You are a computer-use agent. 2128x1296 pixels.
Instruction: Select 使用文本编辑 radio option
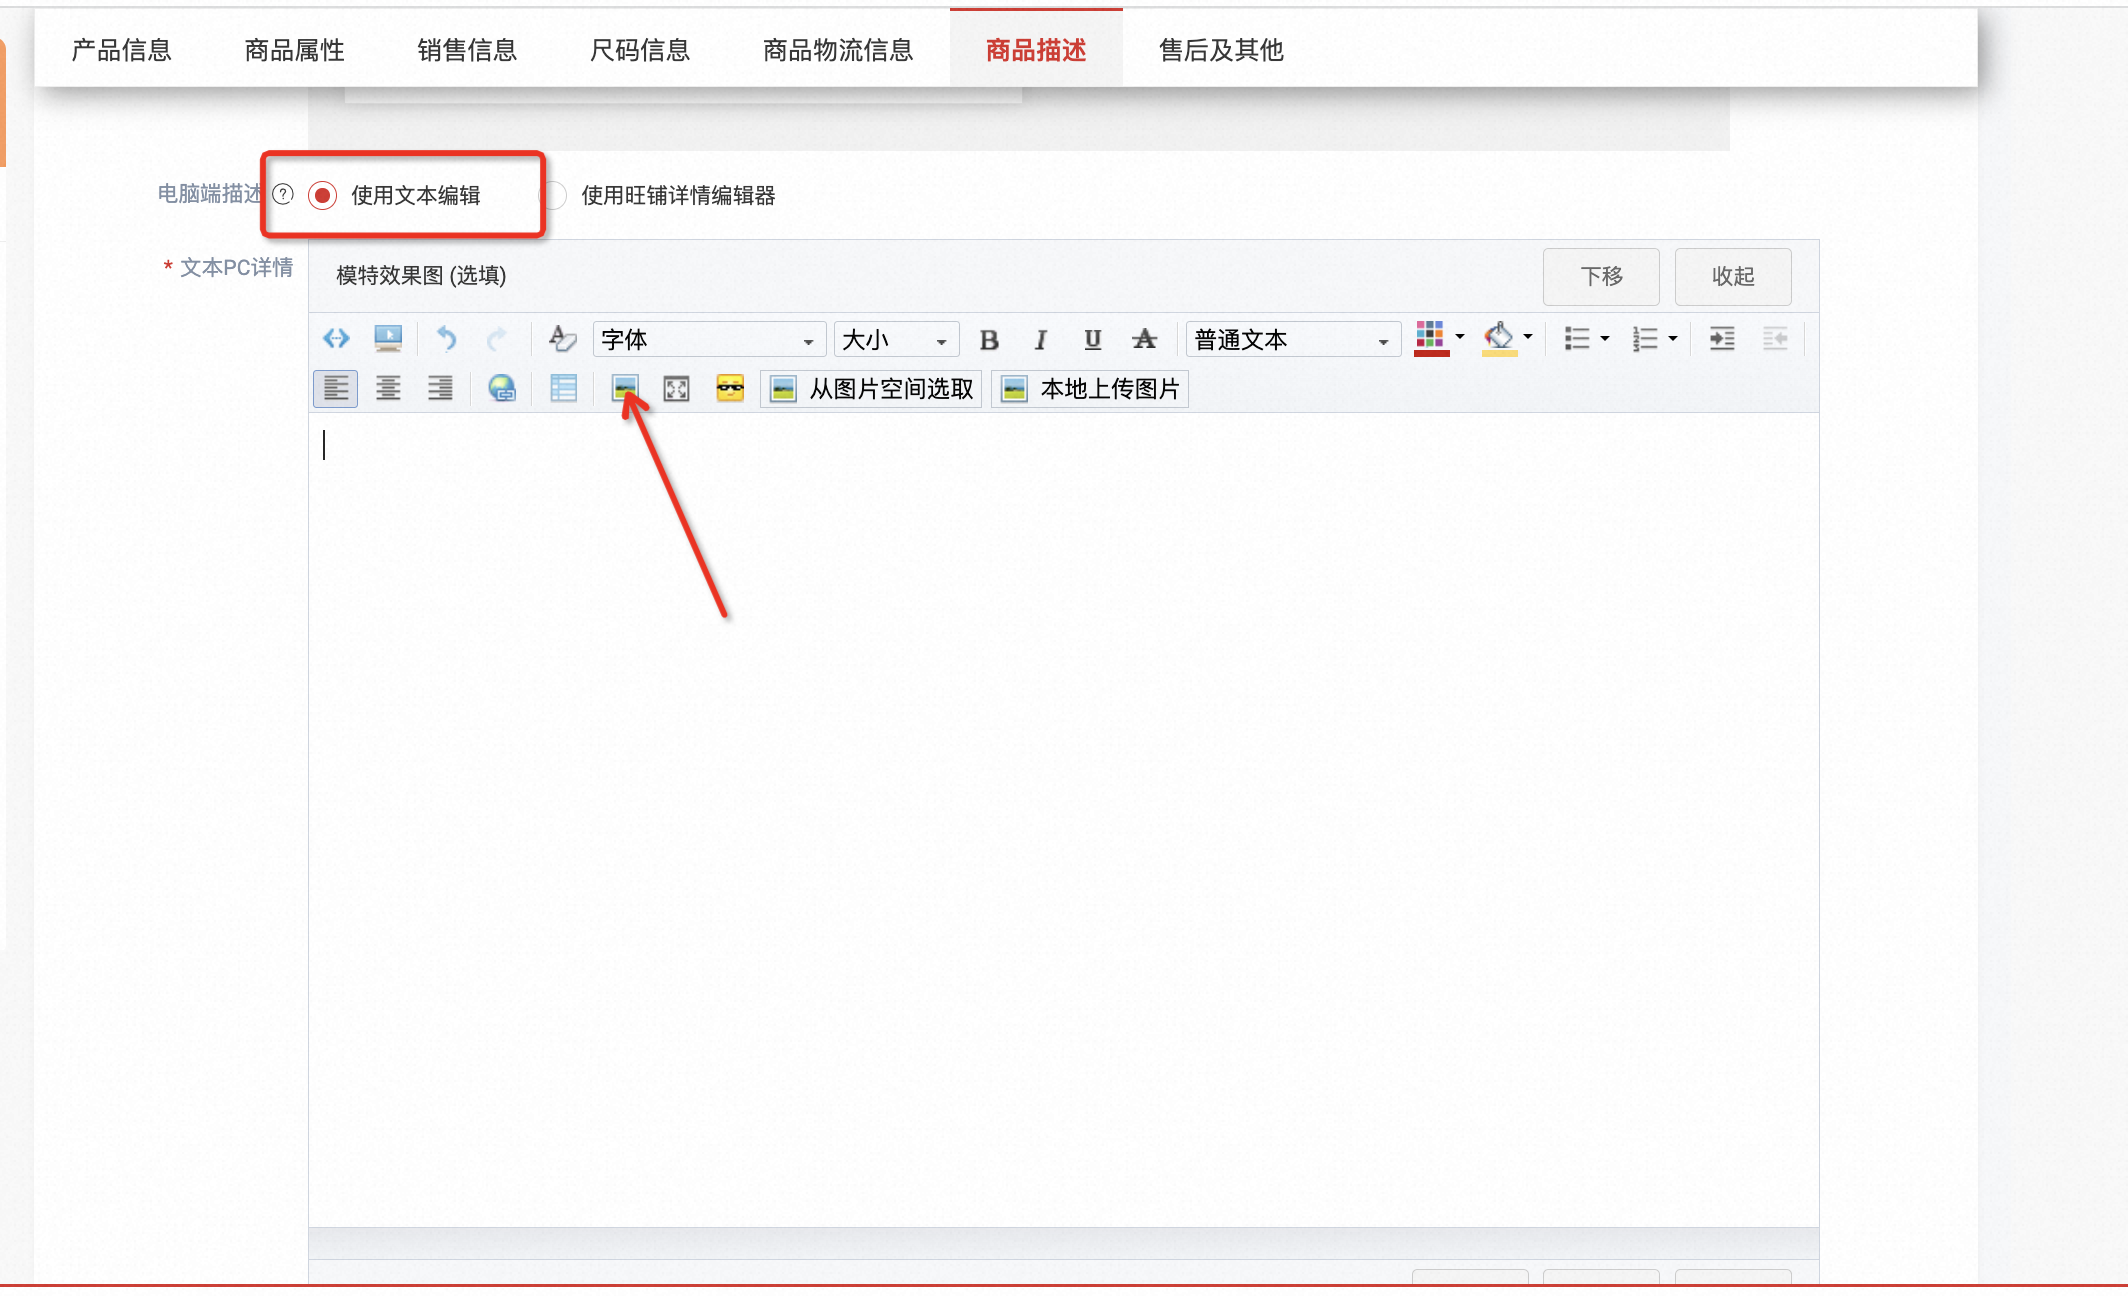click(x=322, y=195)
